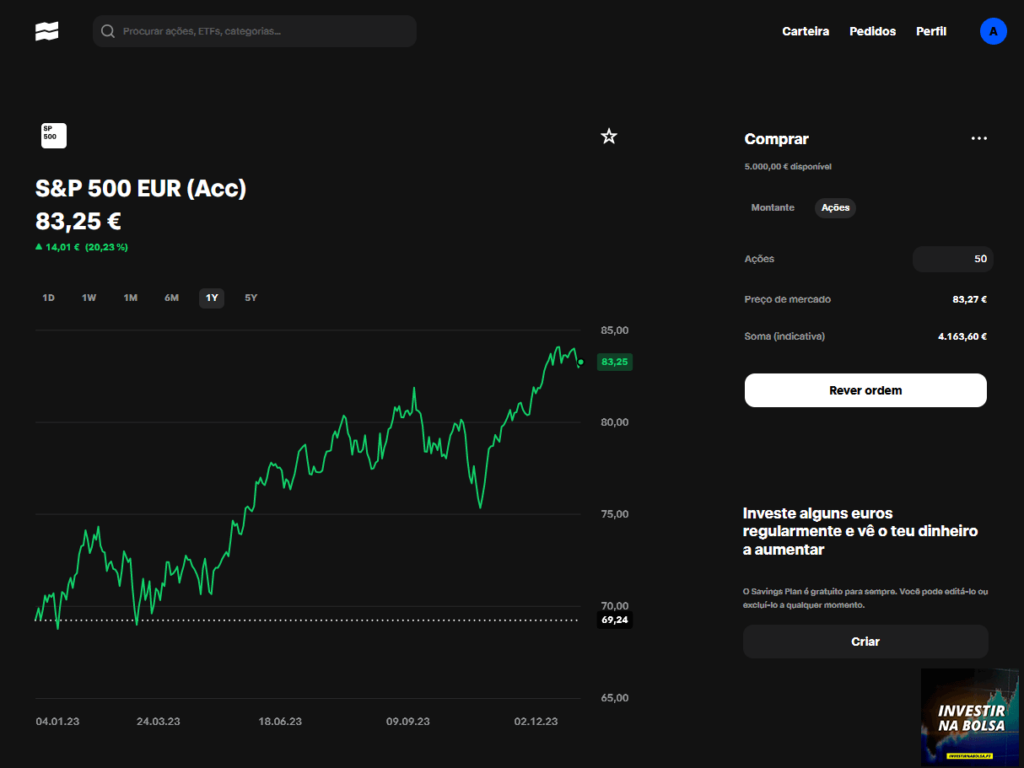Click the wave logo home icon

[x=47, y=31]
